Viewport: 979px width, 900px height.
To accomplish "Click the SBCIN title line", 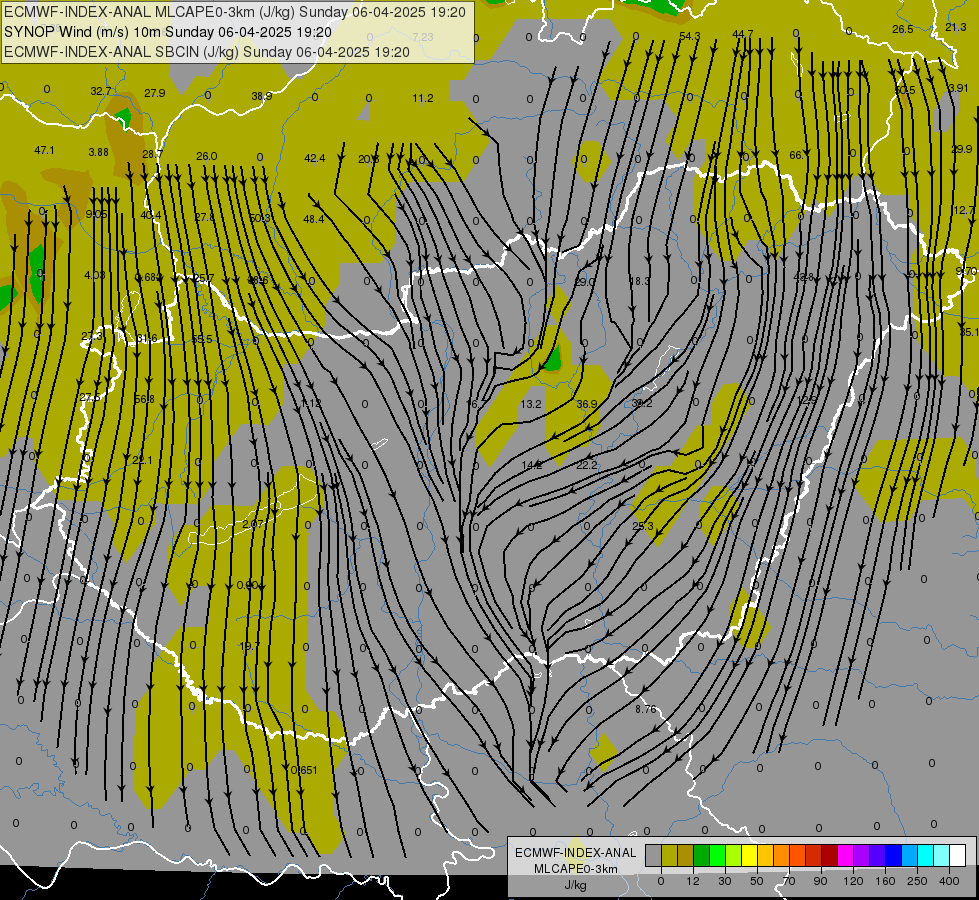I will (207, 52).
